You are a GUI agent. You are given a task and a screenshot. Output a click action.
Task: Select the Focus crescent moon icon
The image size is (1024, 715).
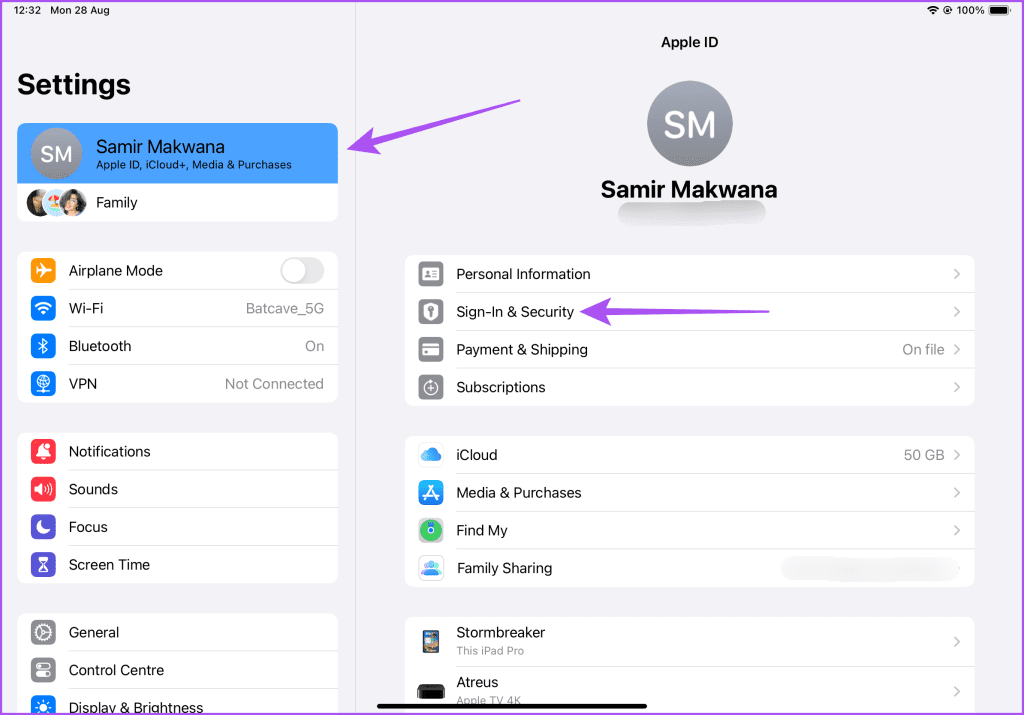pyautogui.click(x=43, y=527)
